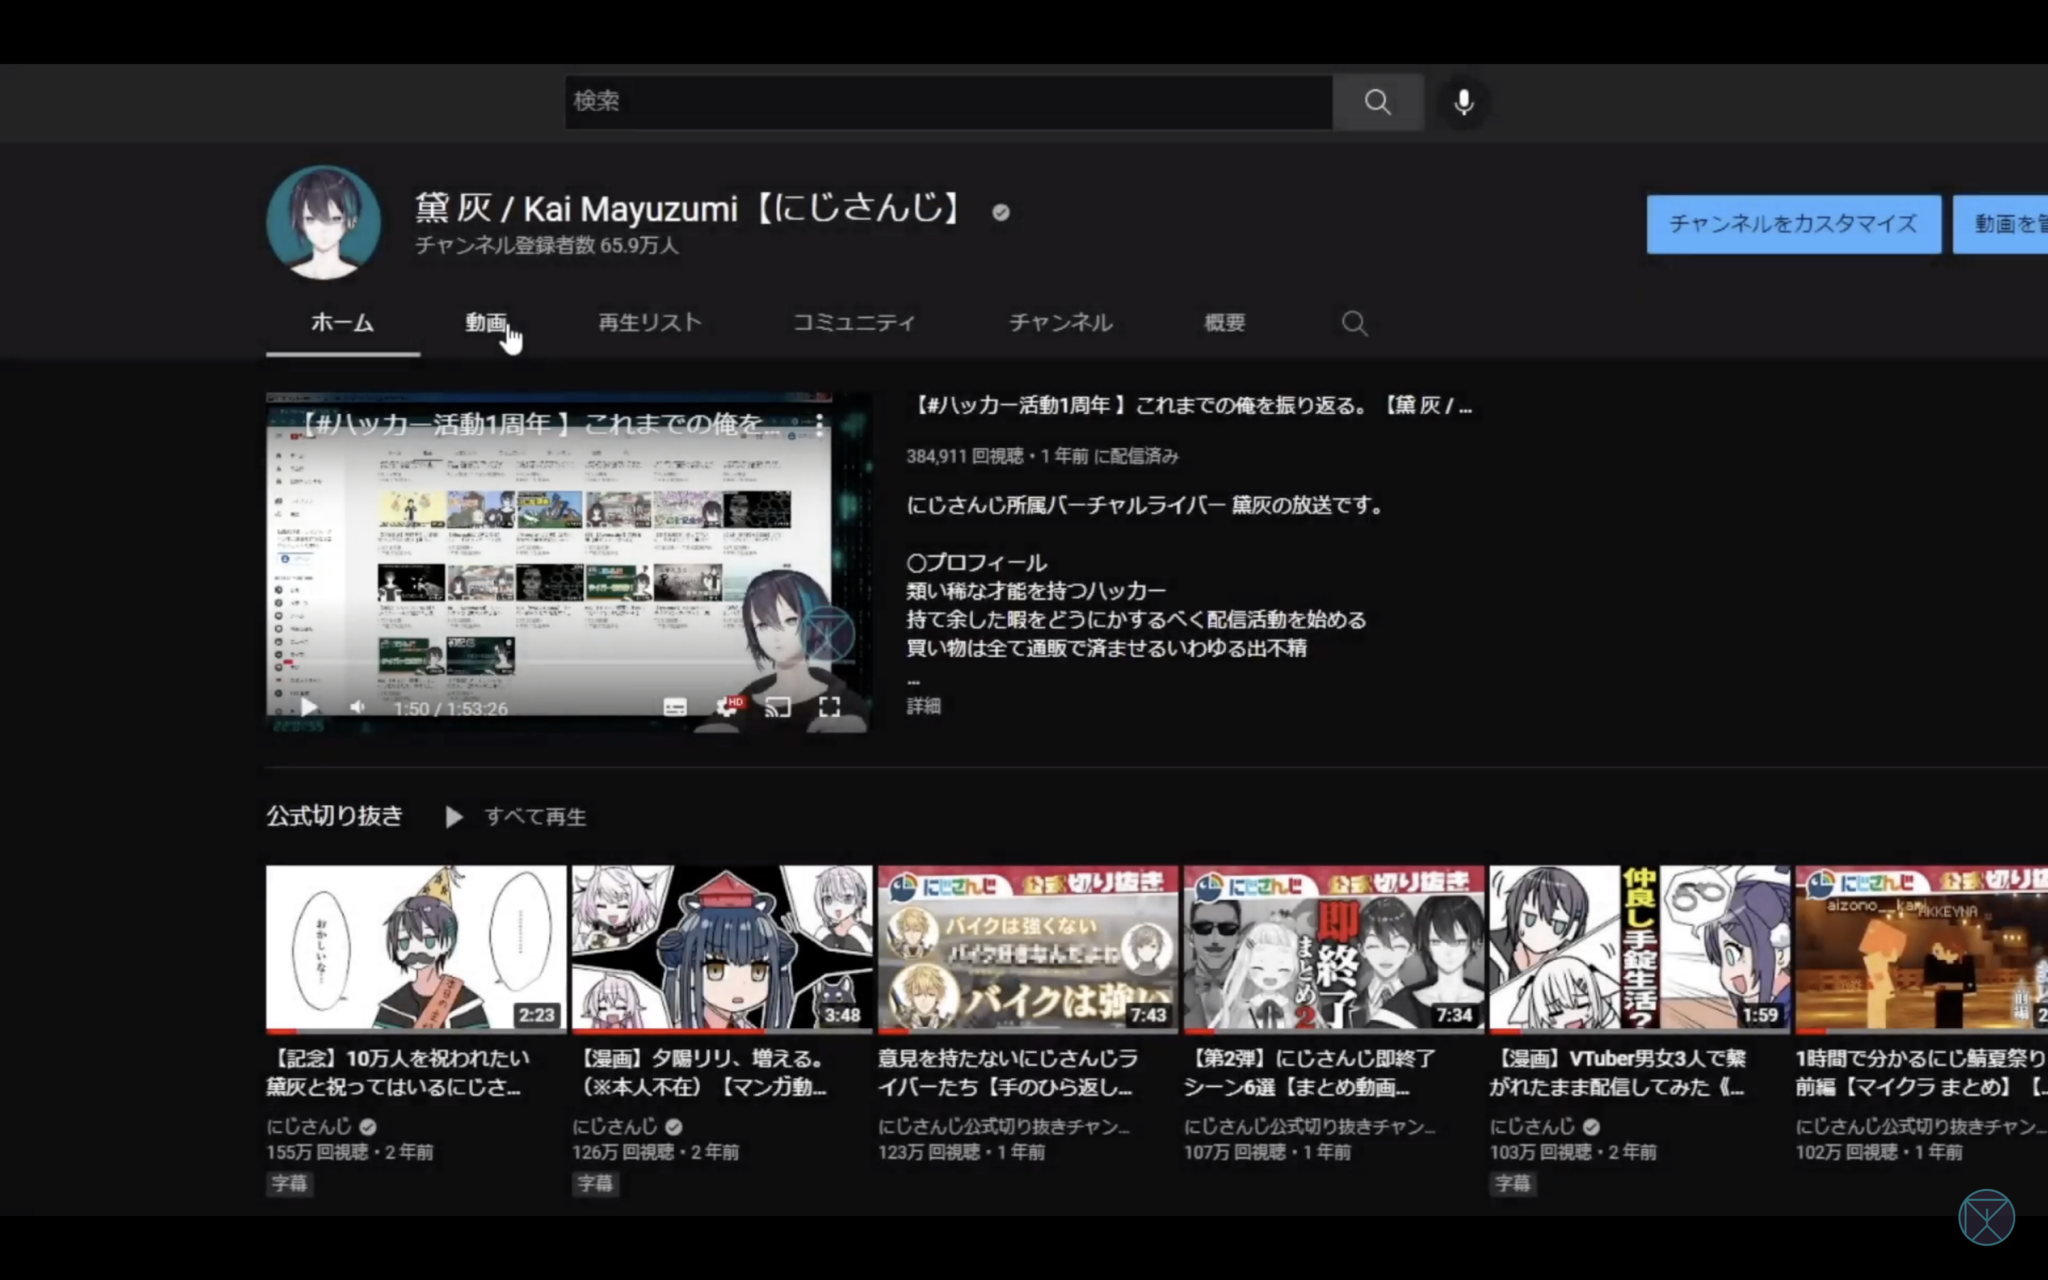This screenshot has height=1280, width=2048.
Task: Open thumbnail of 仲良し手錠生活 1:59 video
Action: coord(1640,949)
